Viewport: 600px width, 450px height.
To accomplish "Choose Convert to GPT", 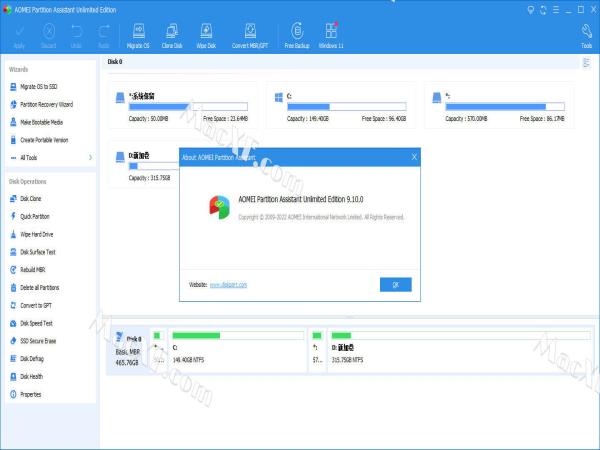I will (x=36, y=305).
